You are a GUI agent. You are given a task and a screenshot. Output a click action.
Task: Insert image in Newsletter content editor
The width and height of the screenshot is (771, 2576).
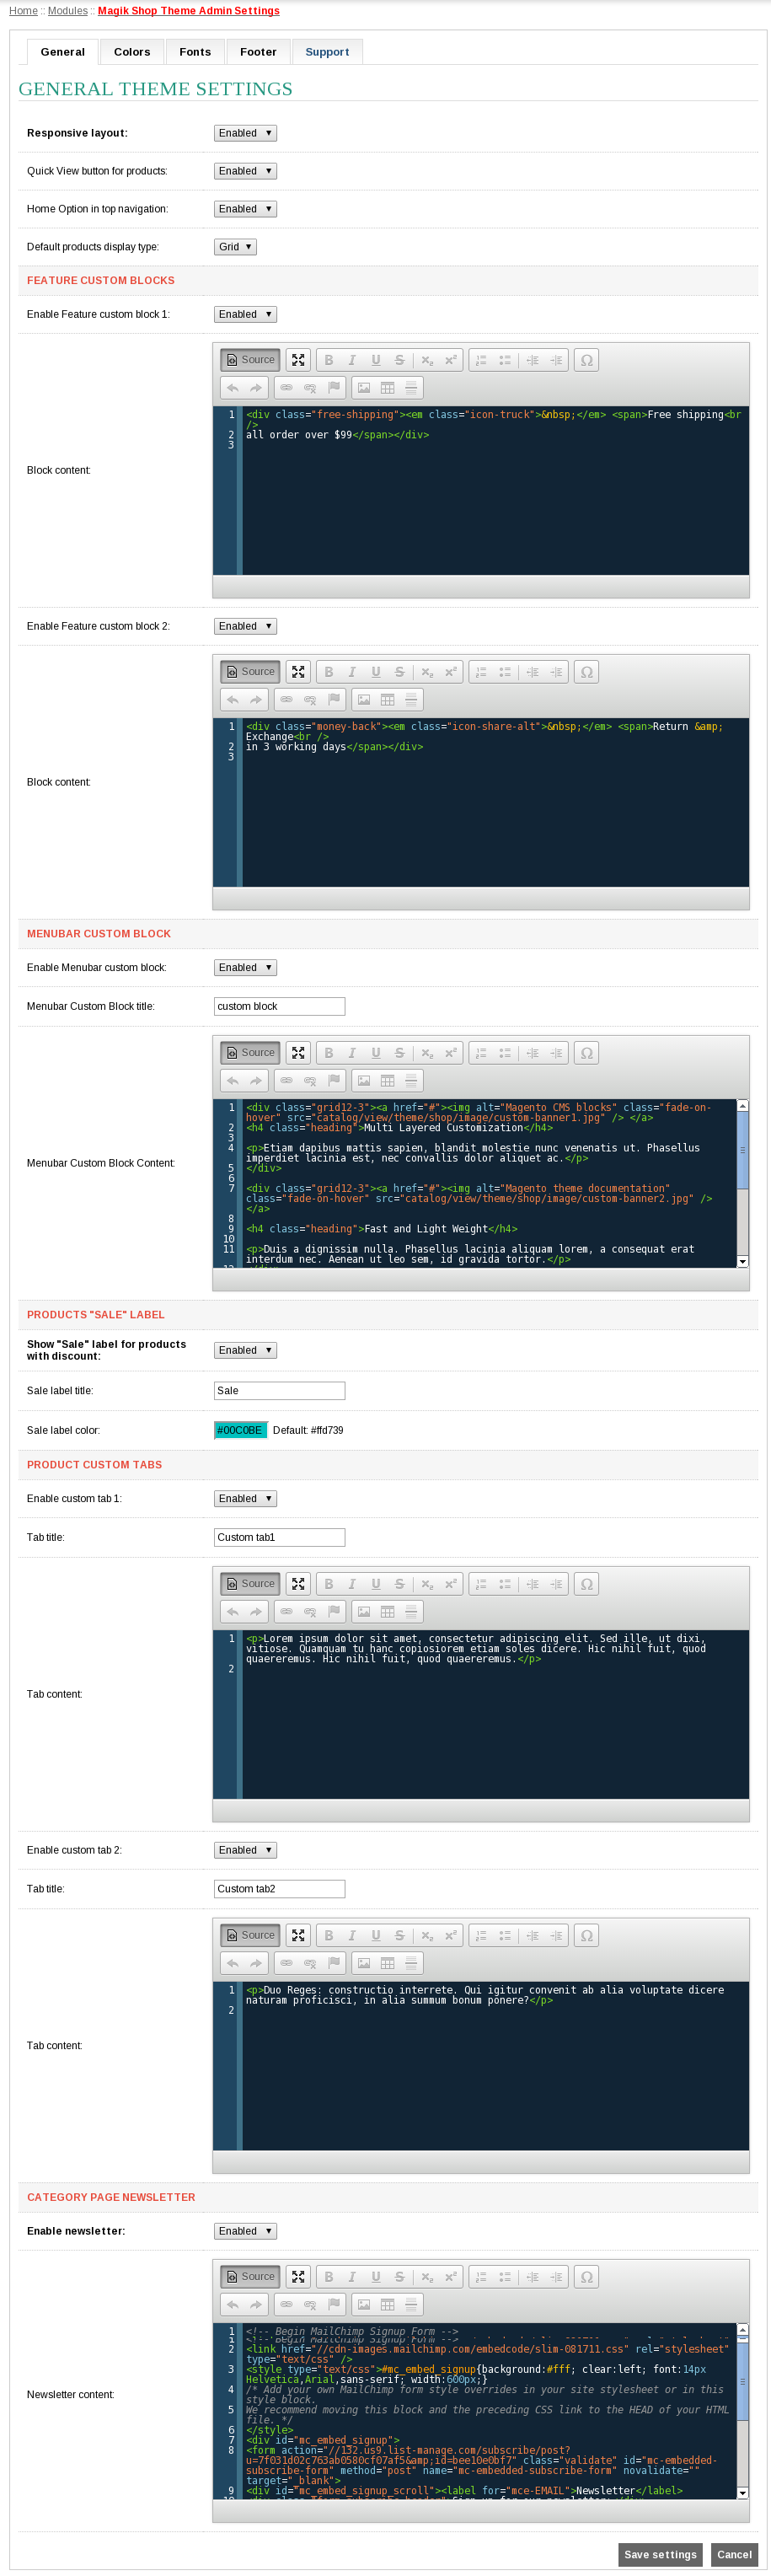pos(364,2305)
